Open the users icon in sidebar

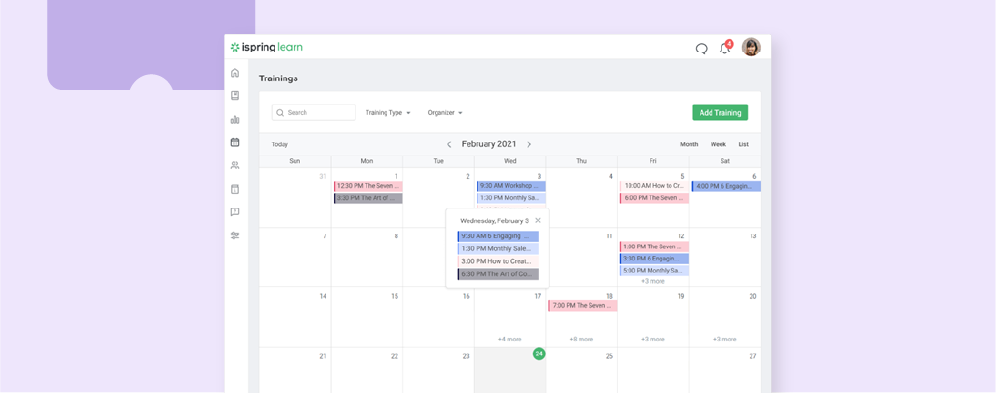(235, 166)
